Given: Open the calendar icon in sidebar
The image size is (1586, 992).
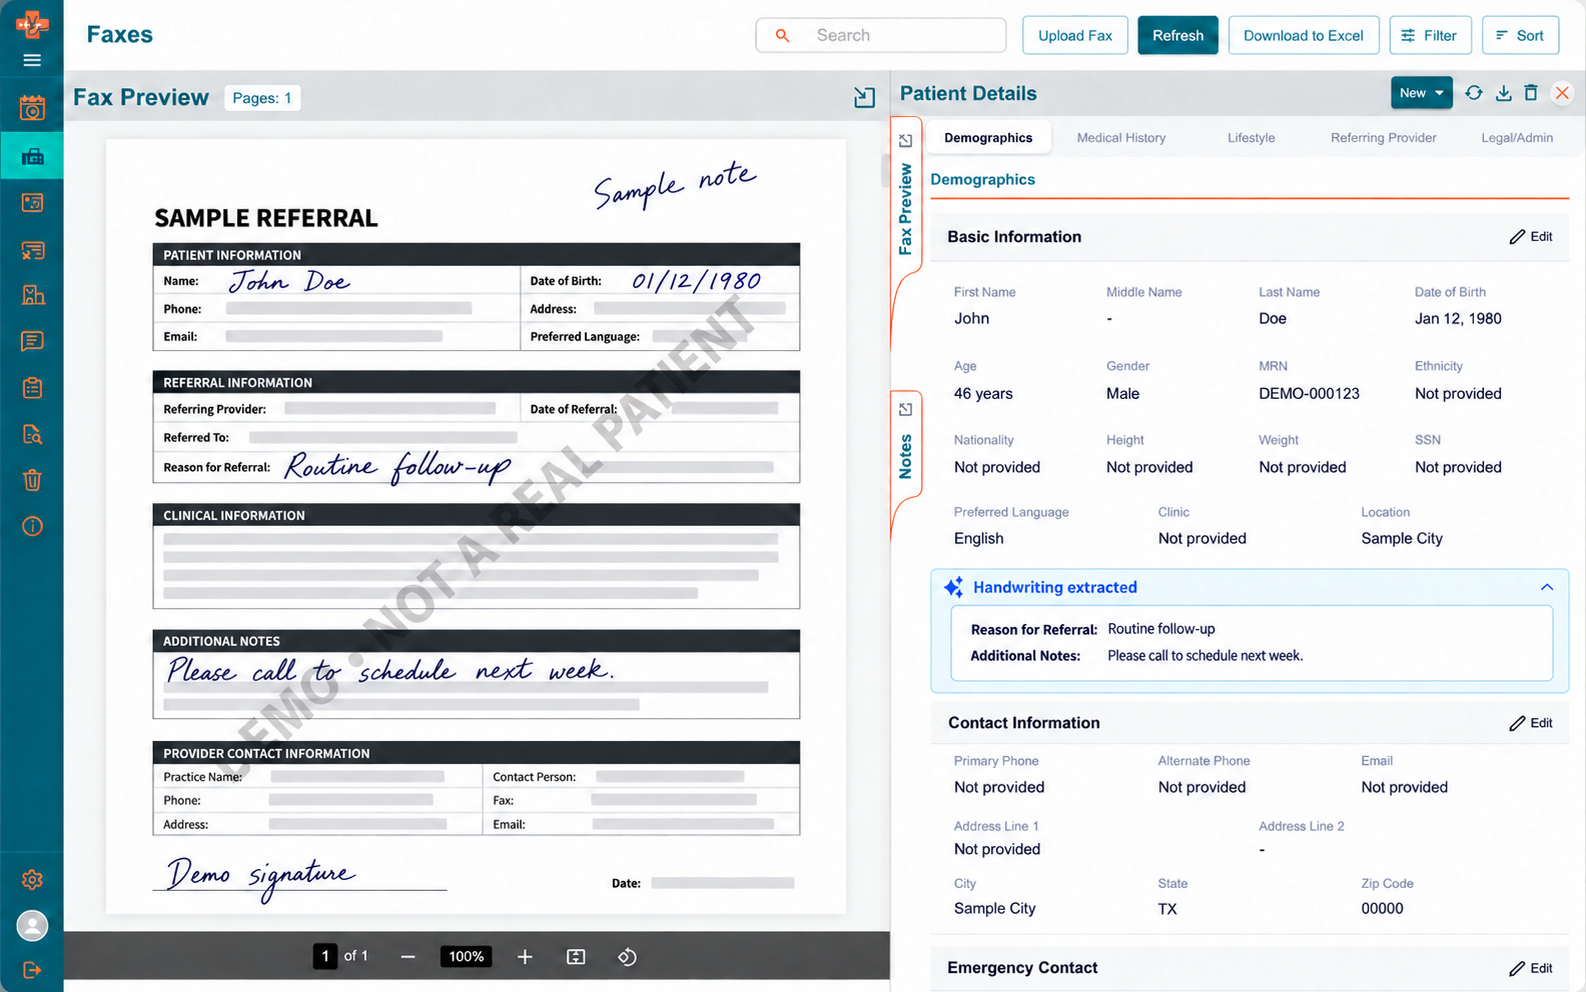Looking at the screenshot, I should click(32, 108).
